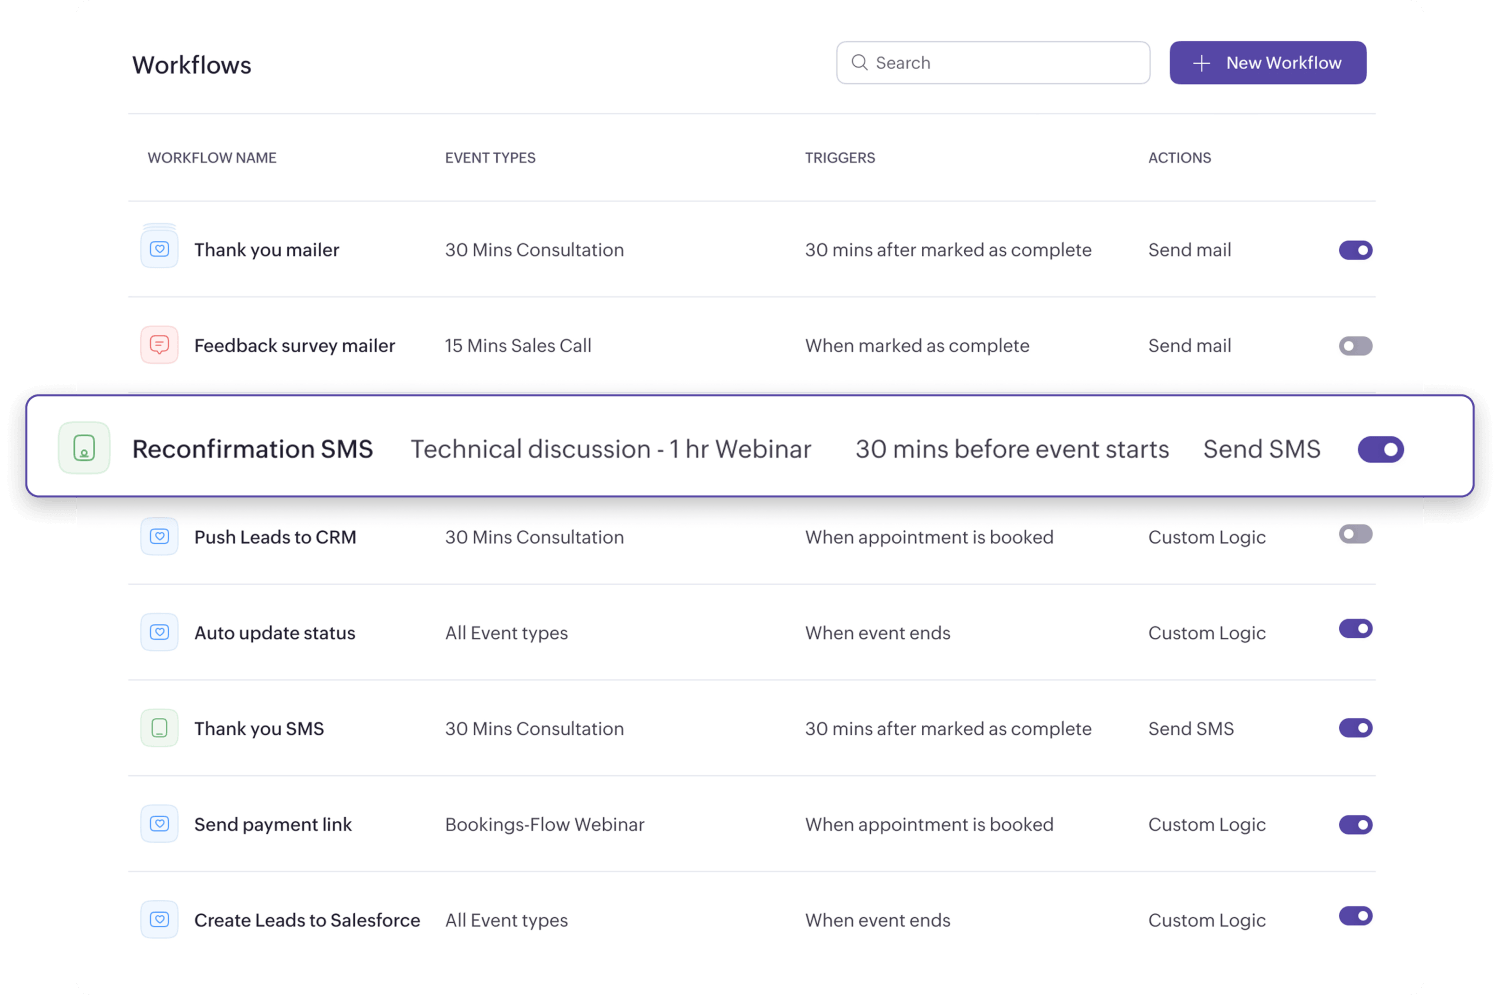Screen dimensions: 1500x995
Task: Click 'When appointment is booked' in Push Leads row
Action: click(929, 537)
